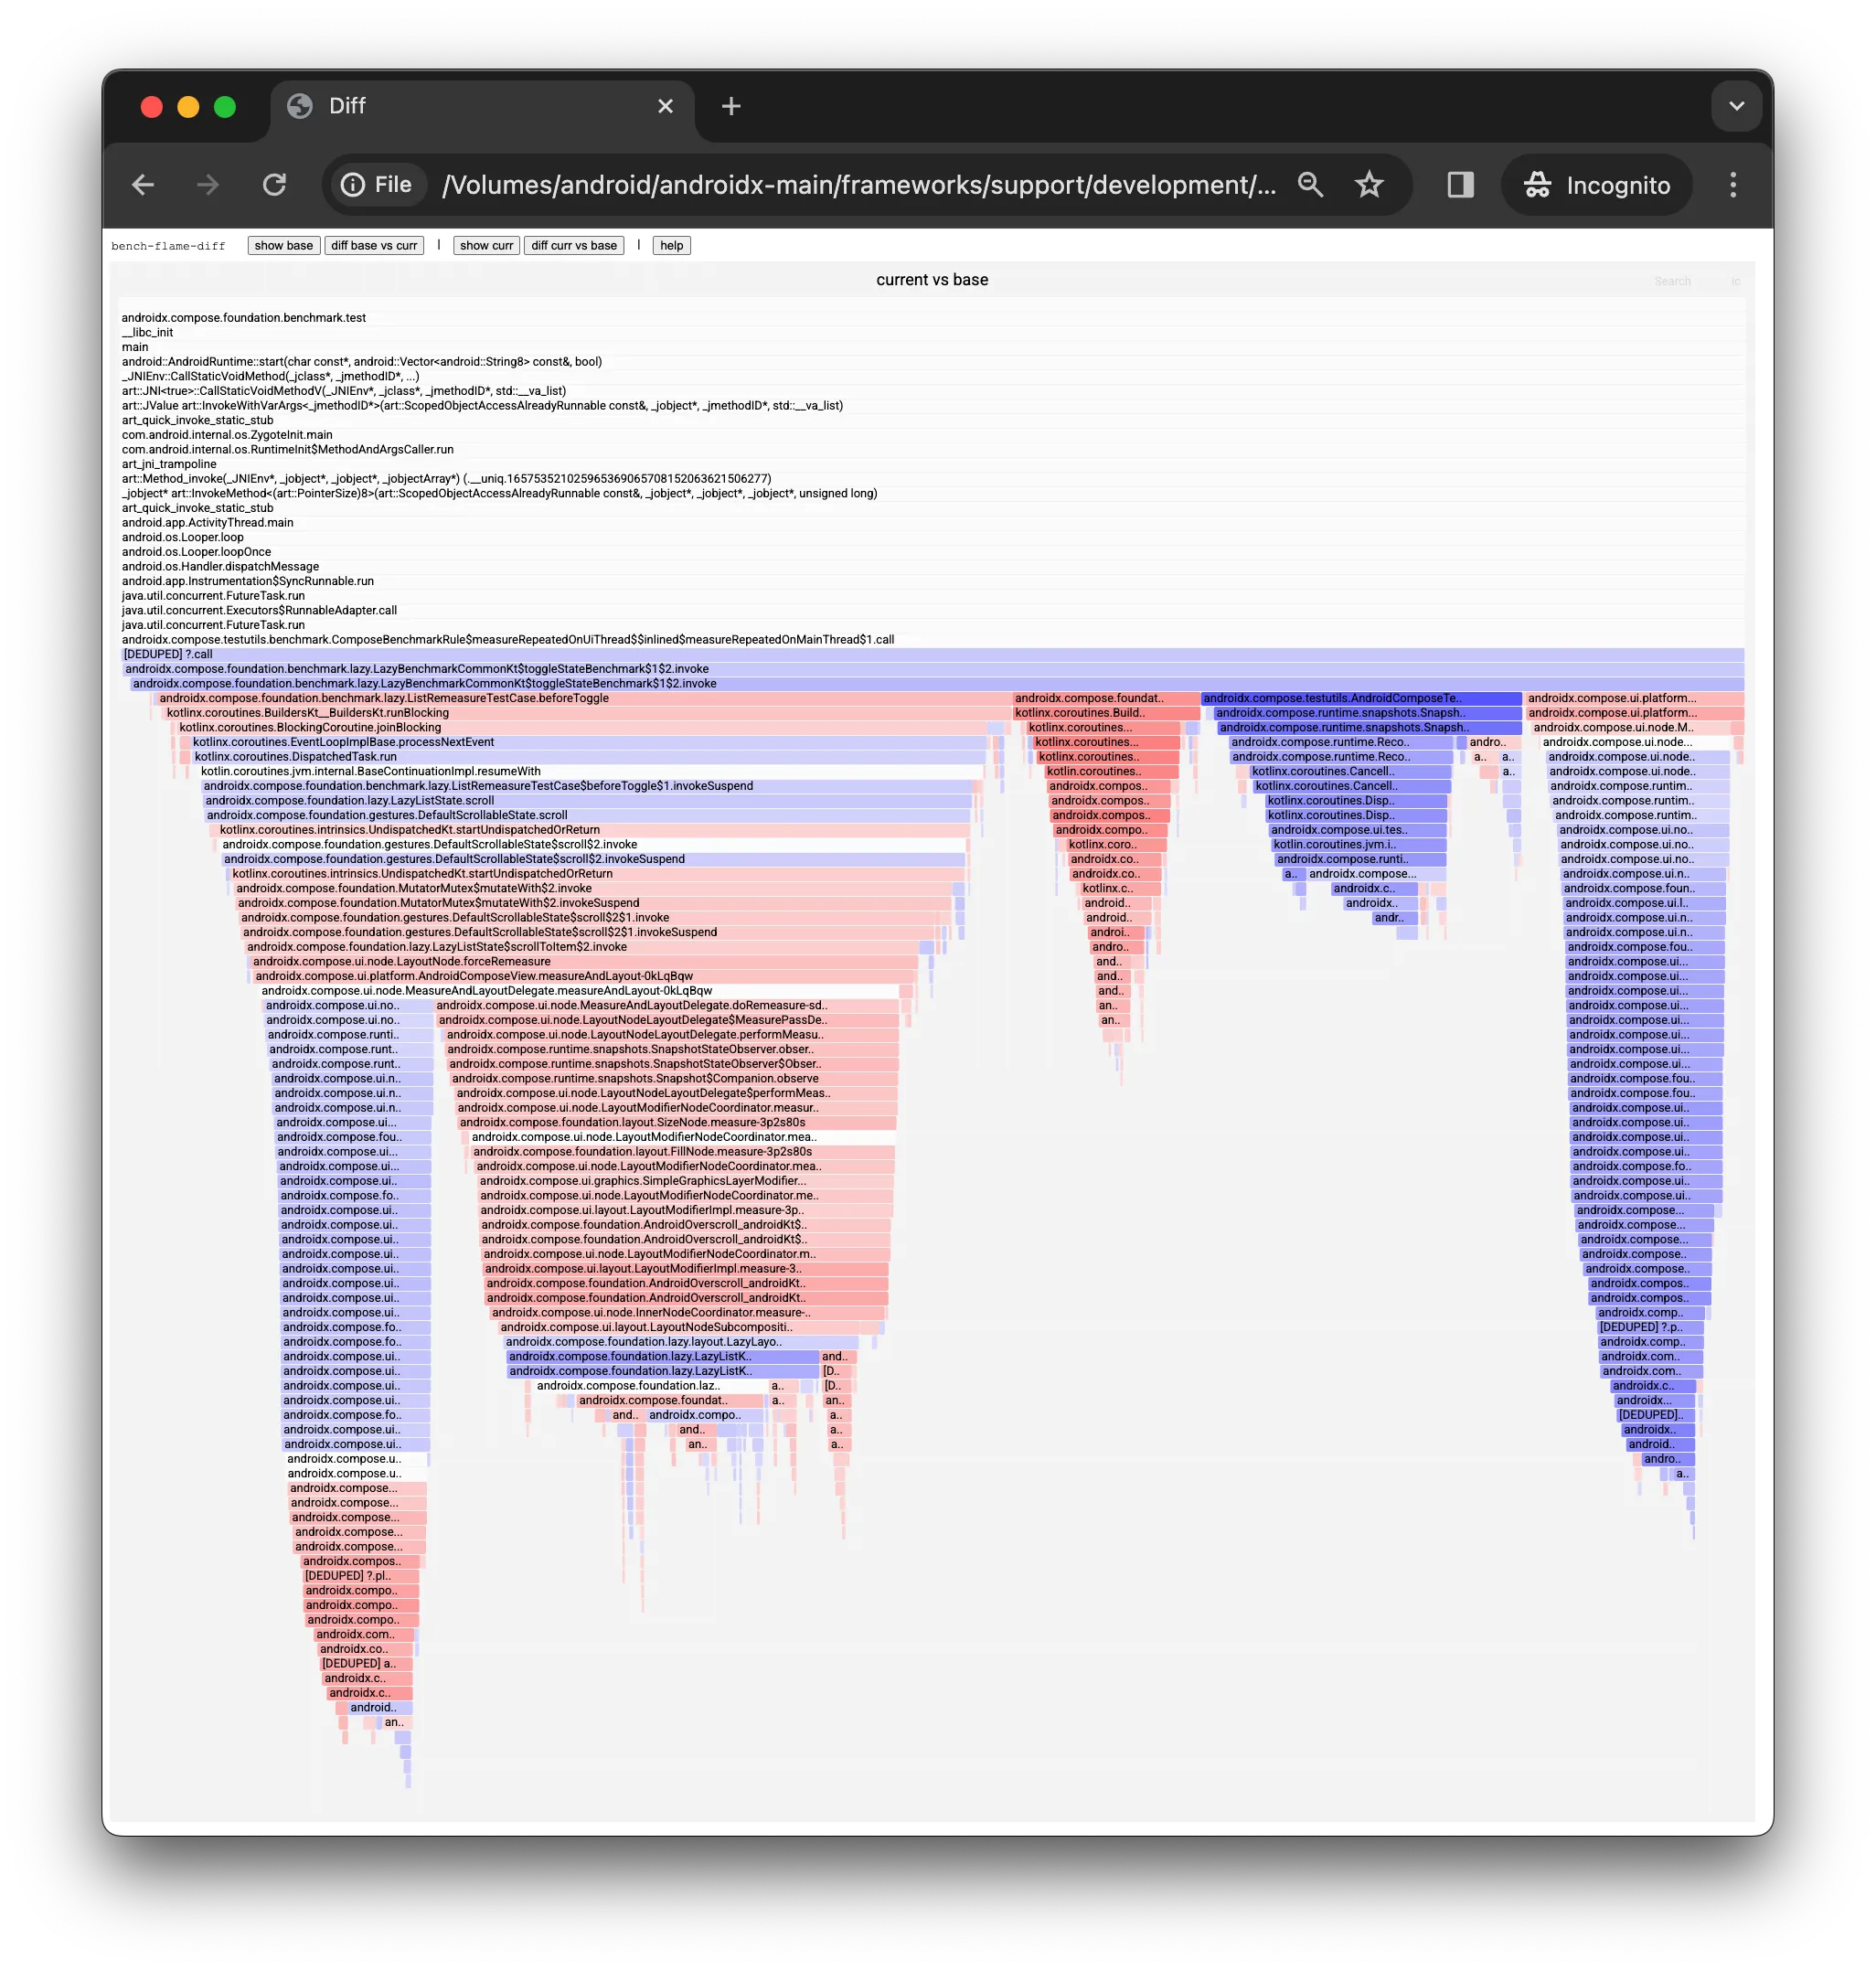The width and height of the screenshot is (1876, 1971).
Task: Click diff curr vs base button
Action: [574, 246]
